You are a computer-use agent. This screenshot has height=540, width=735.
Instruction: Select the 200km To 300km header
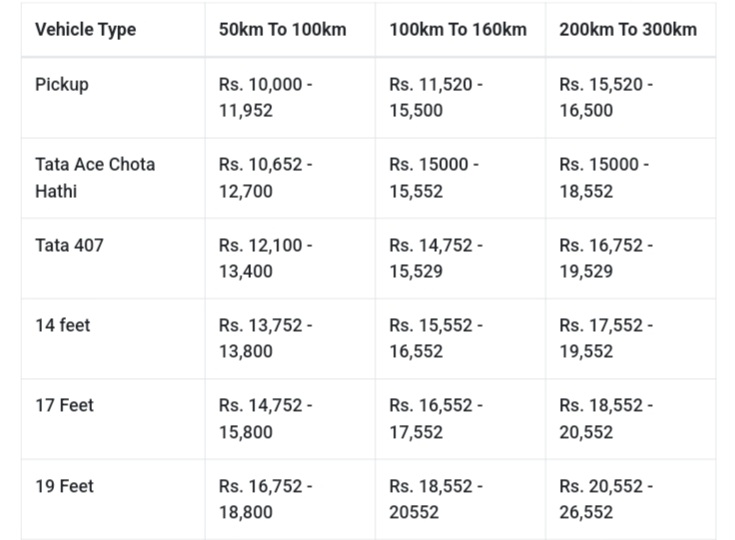627,29
